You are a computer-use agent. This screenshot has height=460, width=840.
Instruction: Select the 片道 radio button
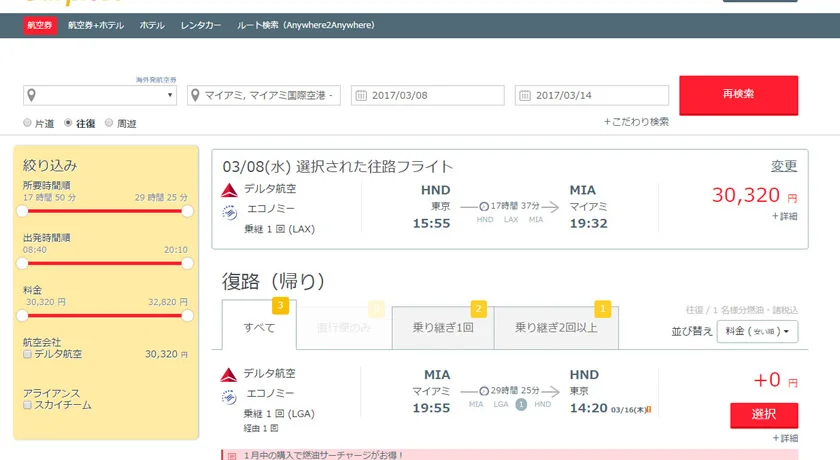point(27,123)
